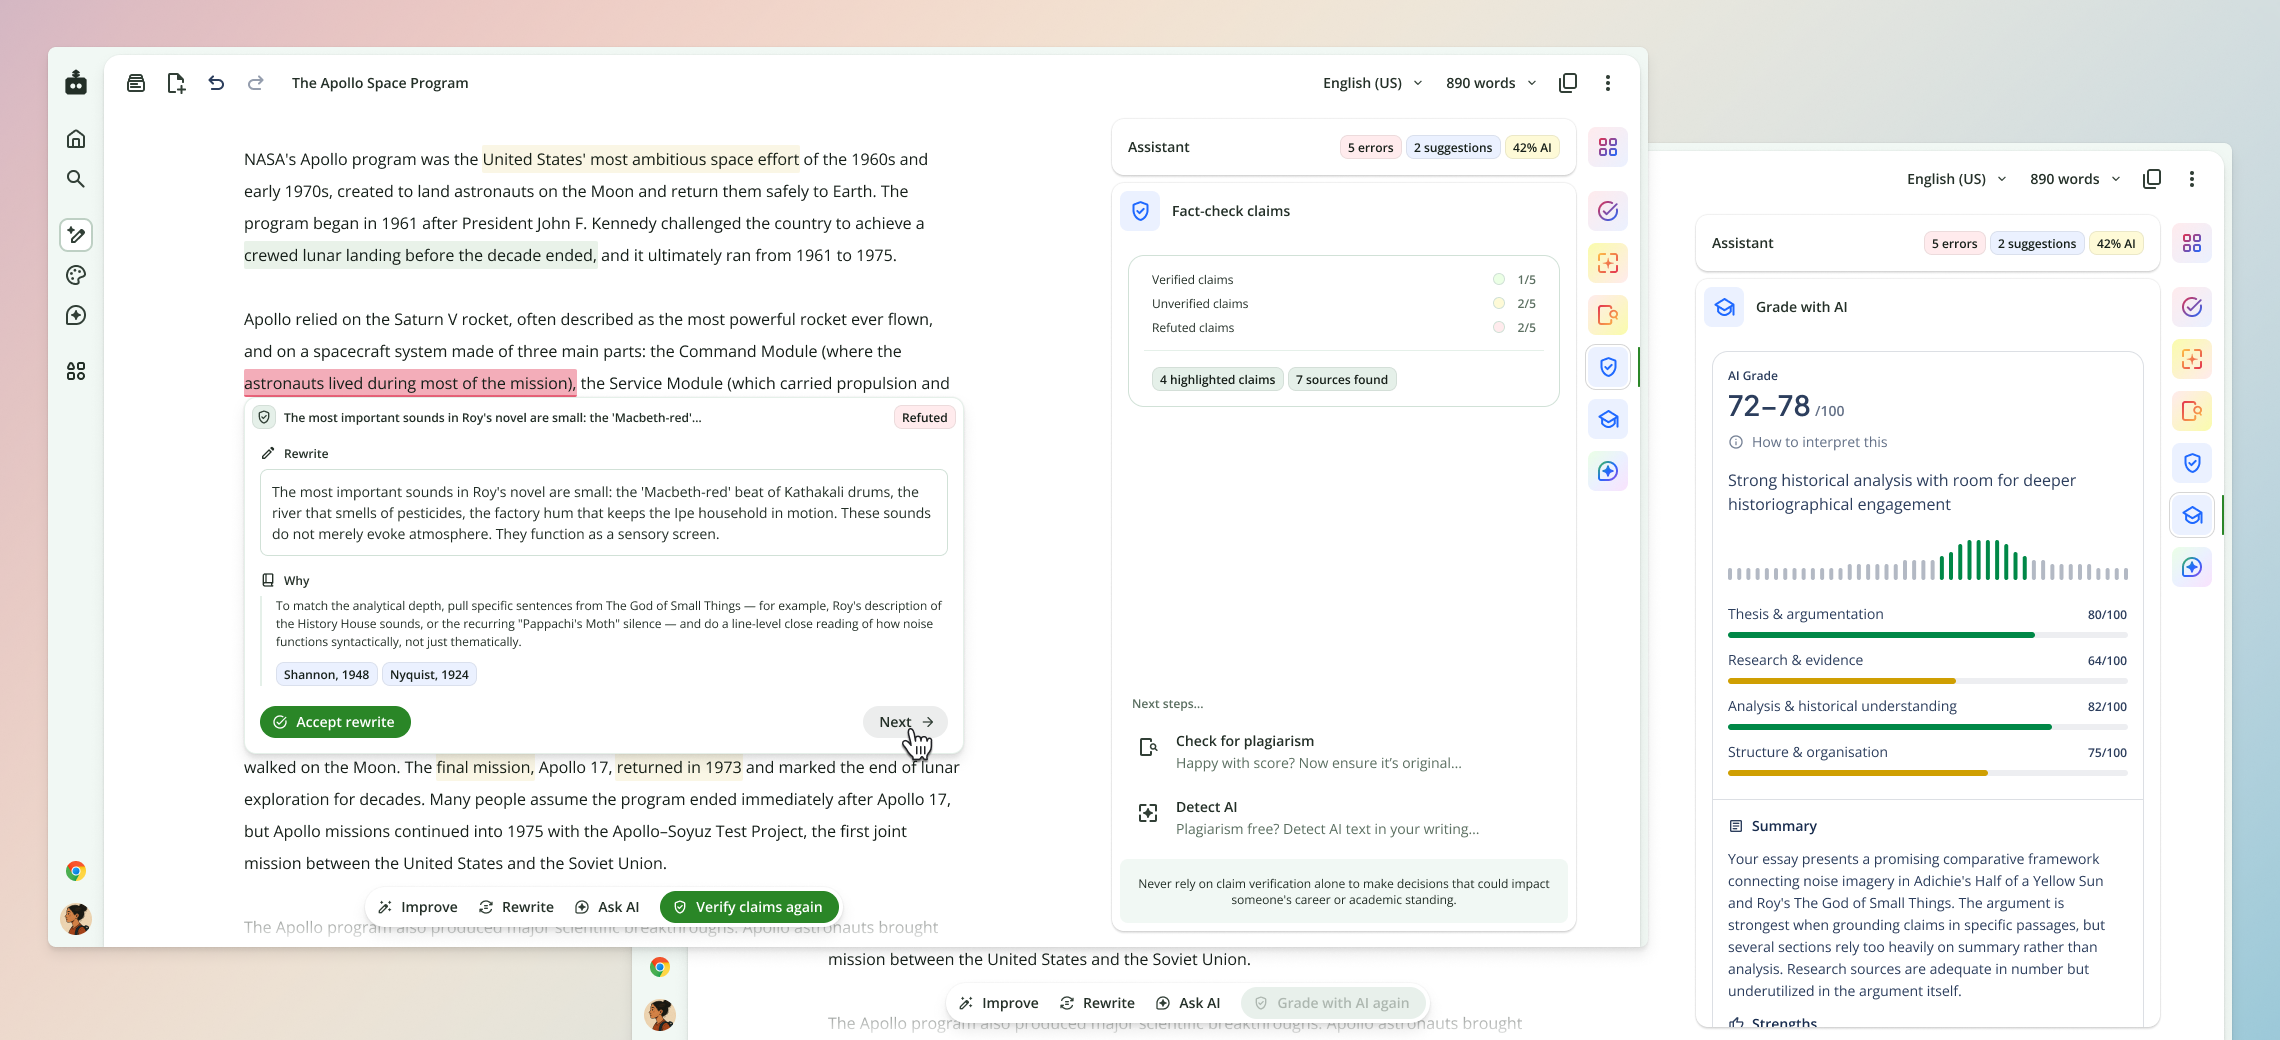Screen dimensions: 2280x1040
Task: Open the Nyquist, 1924 source chip
Action: [x=429, y=675]
